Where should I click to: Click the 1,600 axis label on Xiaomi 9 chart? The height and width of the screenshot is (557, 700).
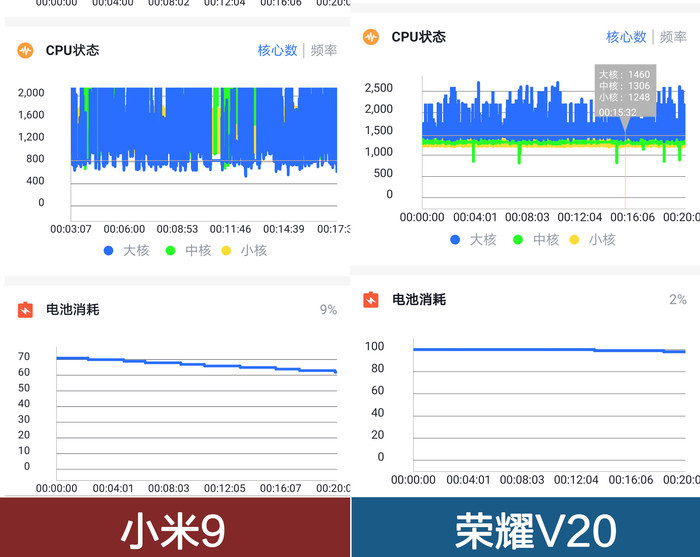31,115
